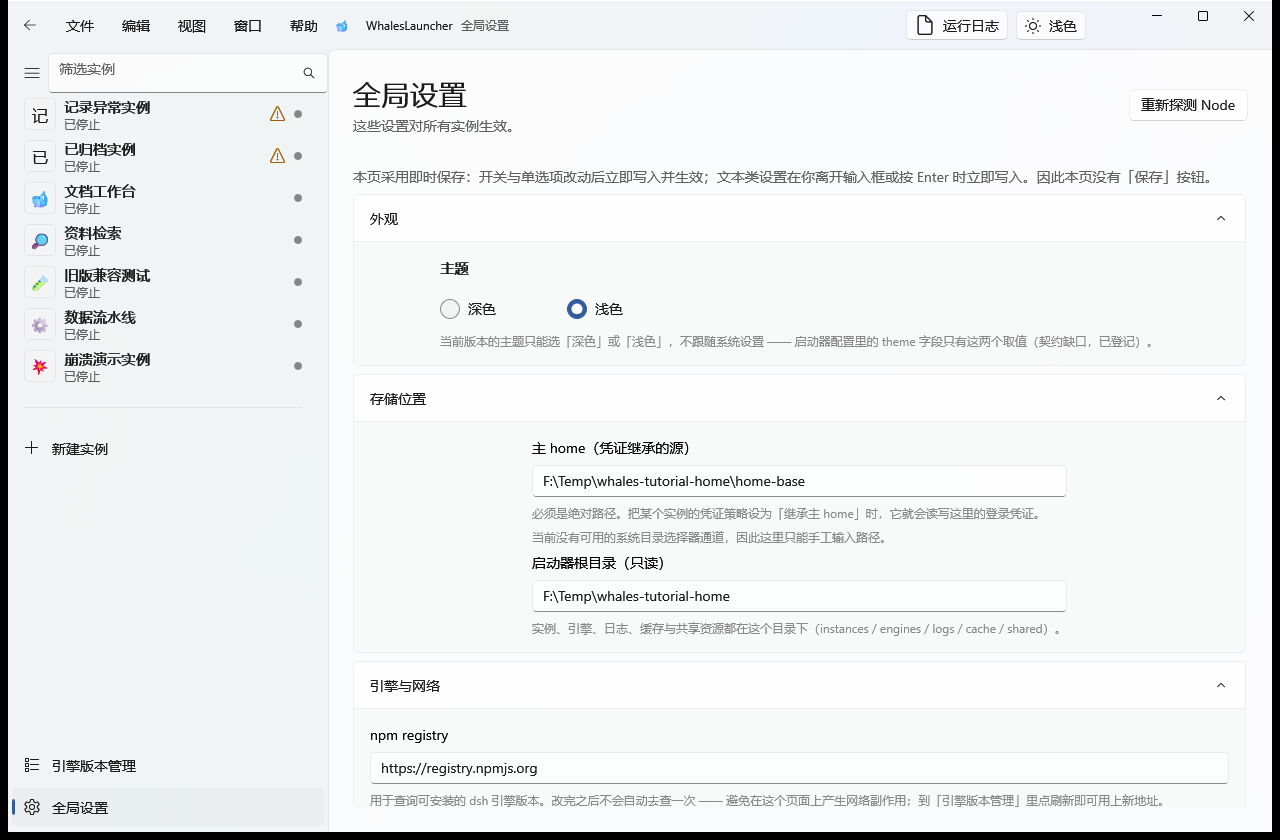Screen dimensions: 1280x840
Task: Click the sun icon on 浅色 button
Action: click(x=1032, y=26)
